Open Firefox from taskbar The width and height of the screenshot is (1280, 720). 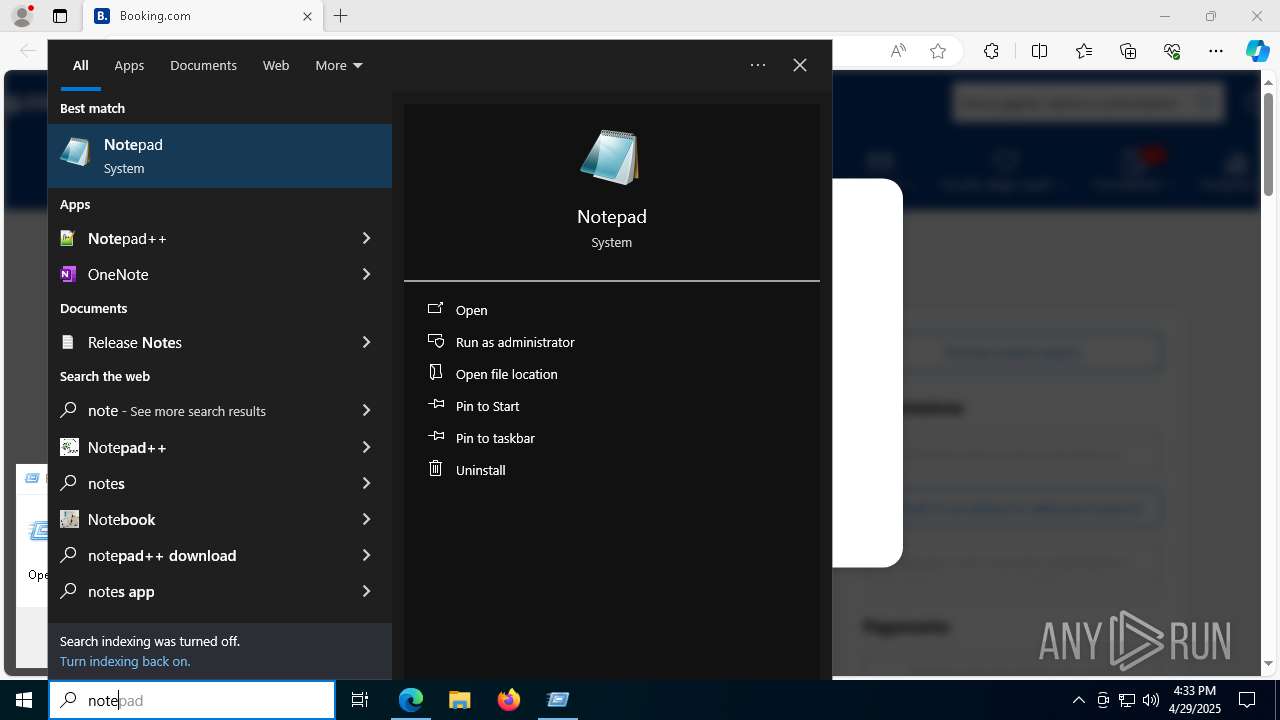509,700
